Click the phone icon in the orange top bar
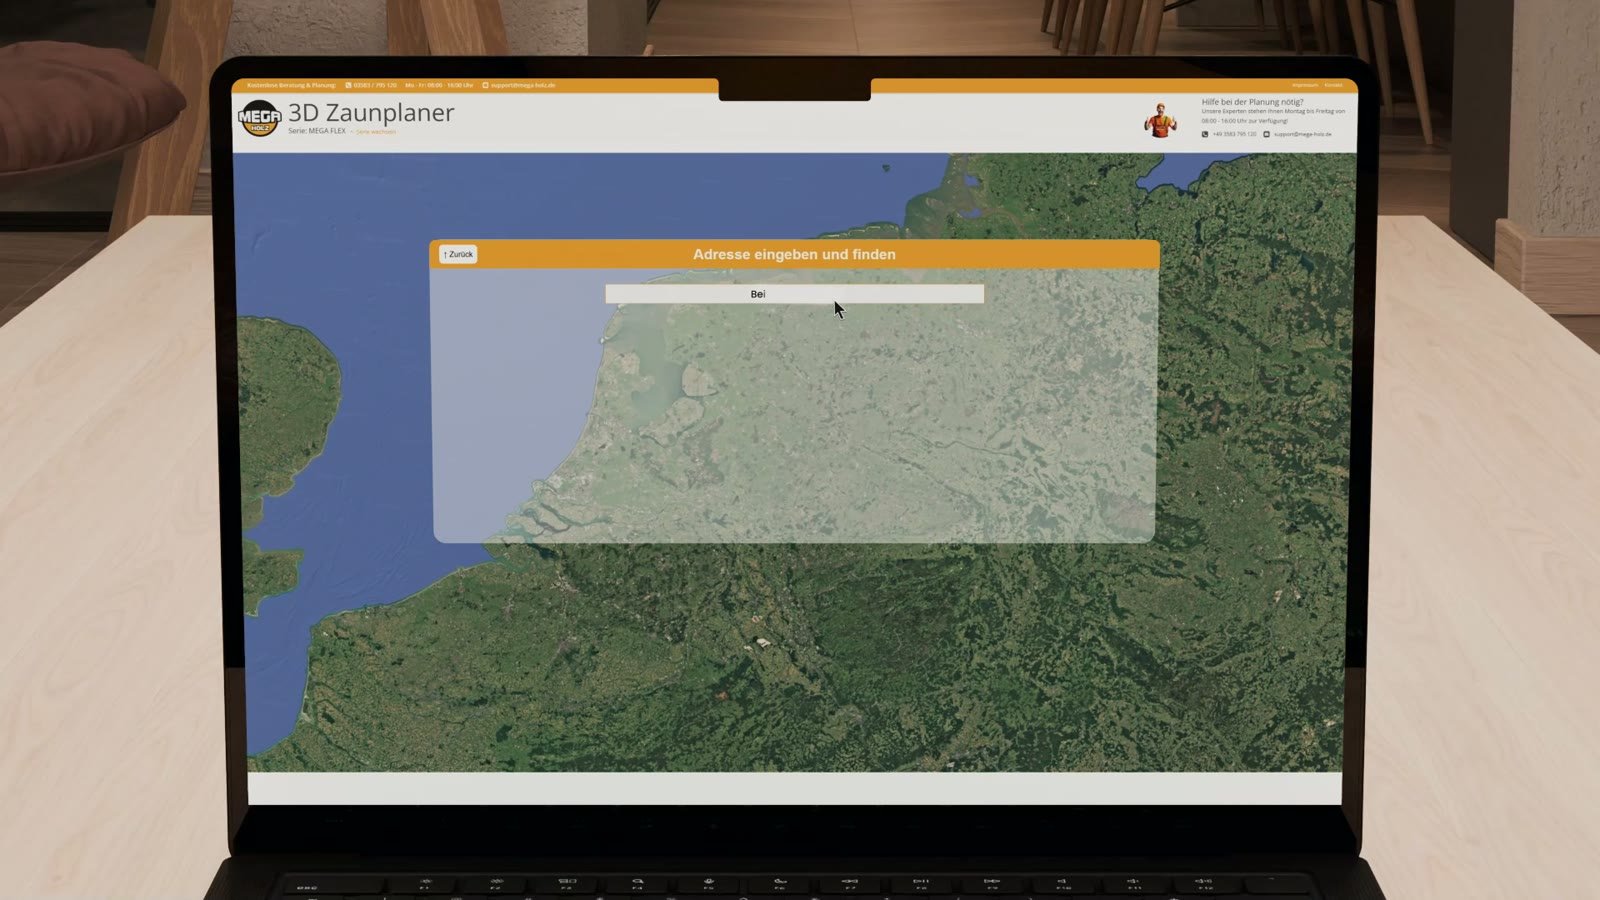This screenshot has width=1600, height=900. pos(348,85)
